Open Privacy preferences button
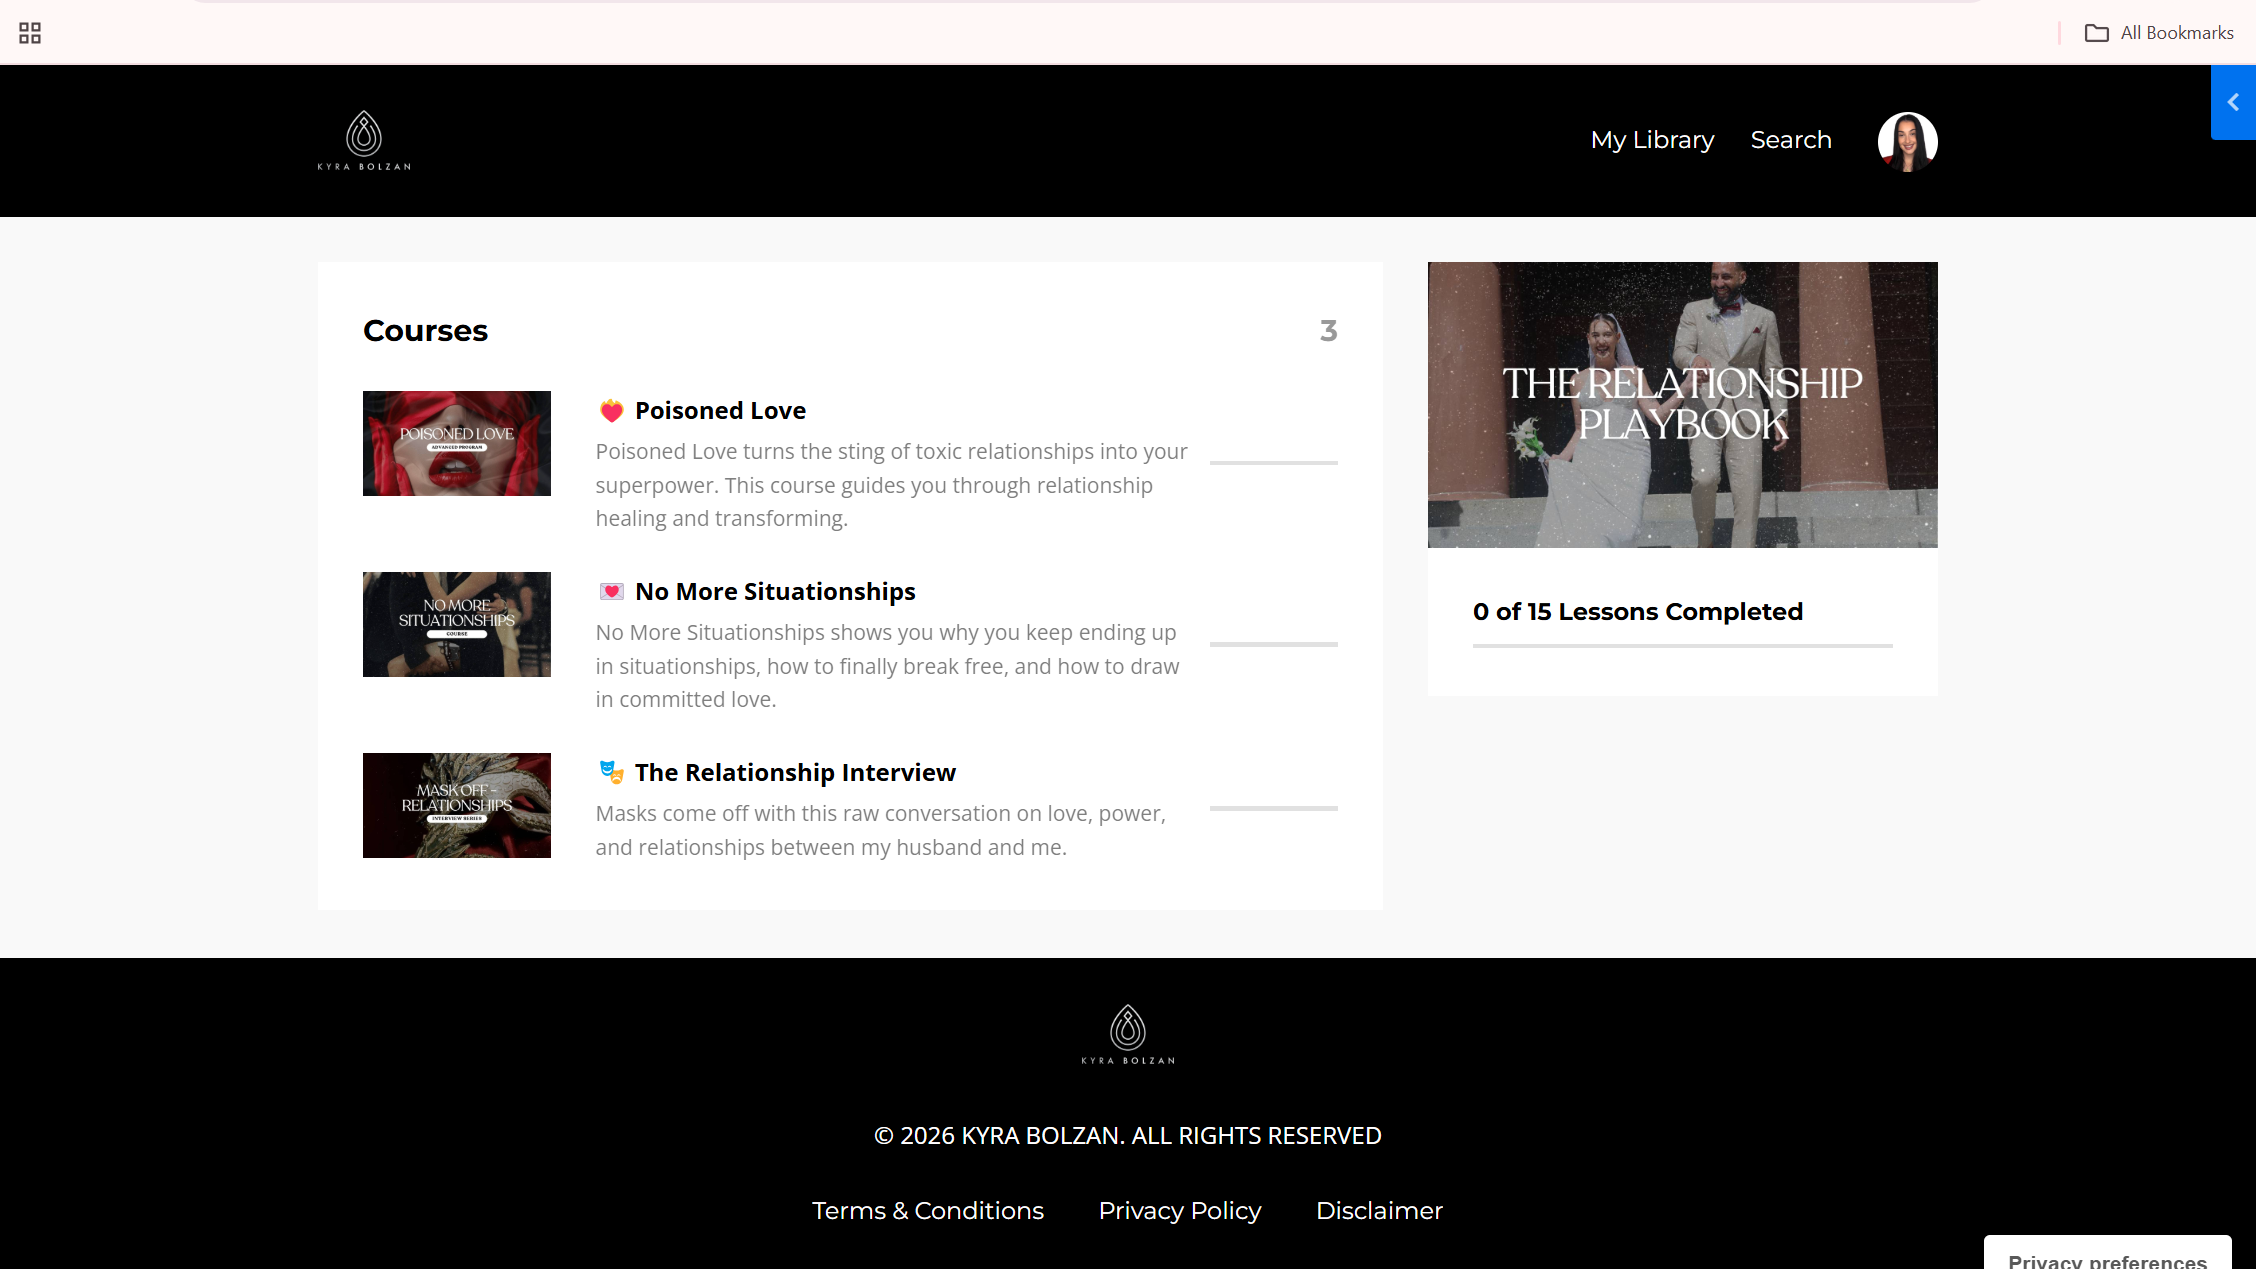The width and height of the screenshot is (2256, 1269). tap(2106, 1257)
